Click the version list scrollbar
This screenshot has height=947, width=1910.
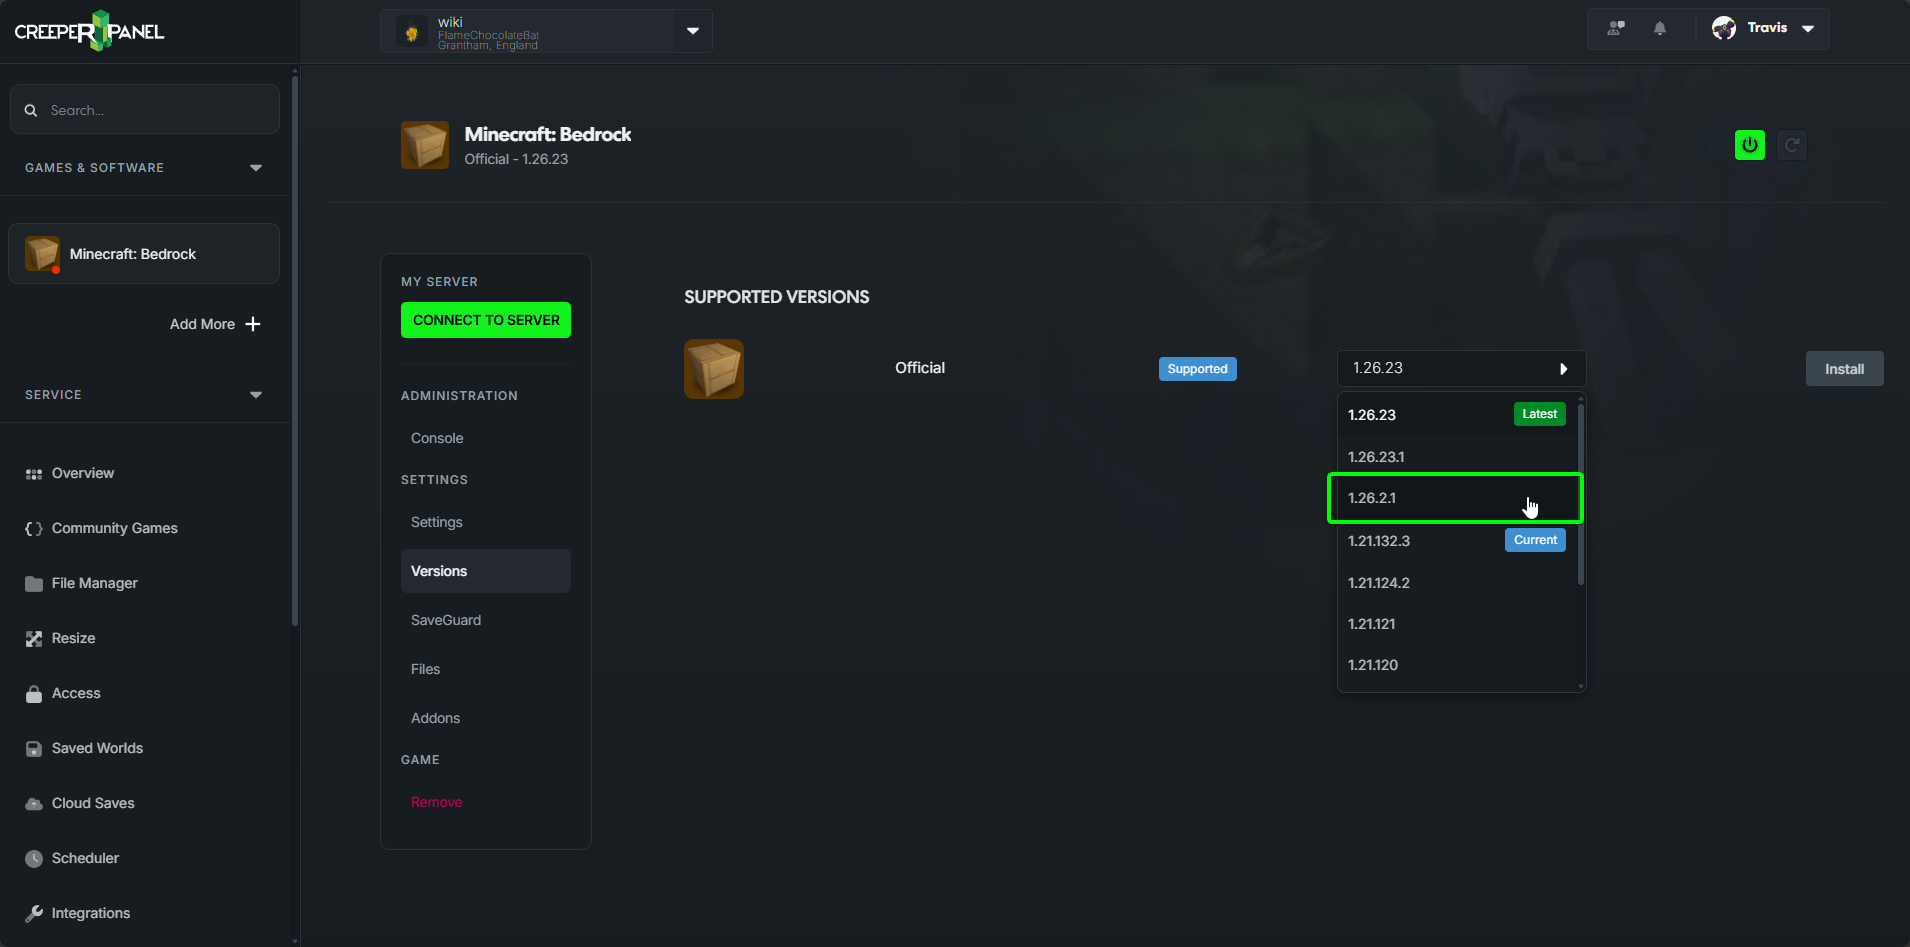point(1581,494)
